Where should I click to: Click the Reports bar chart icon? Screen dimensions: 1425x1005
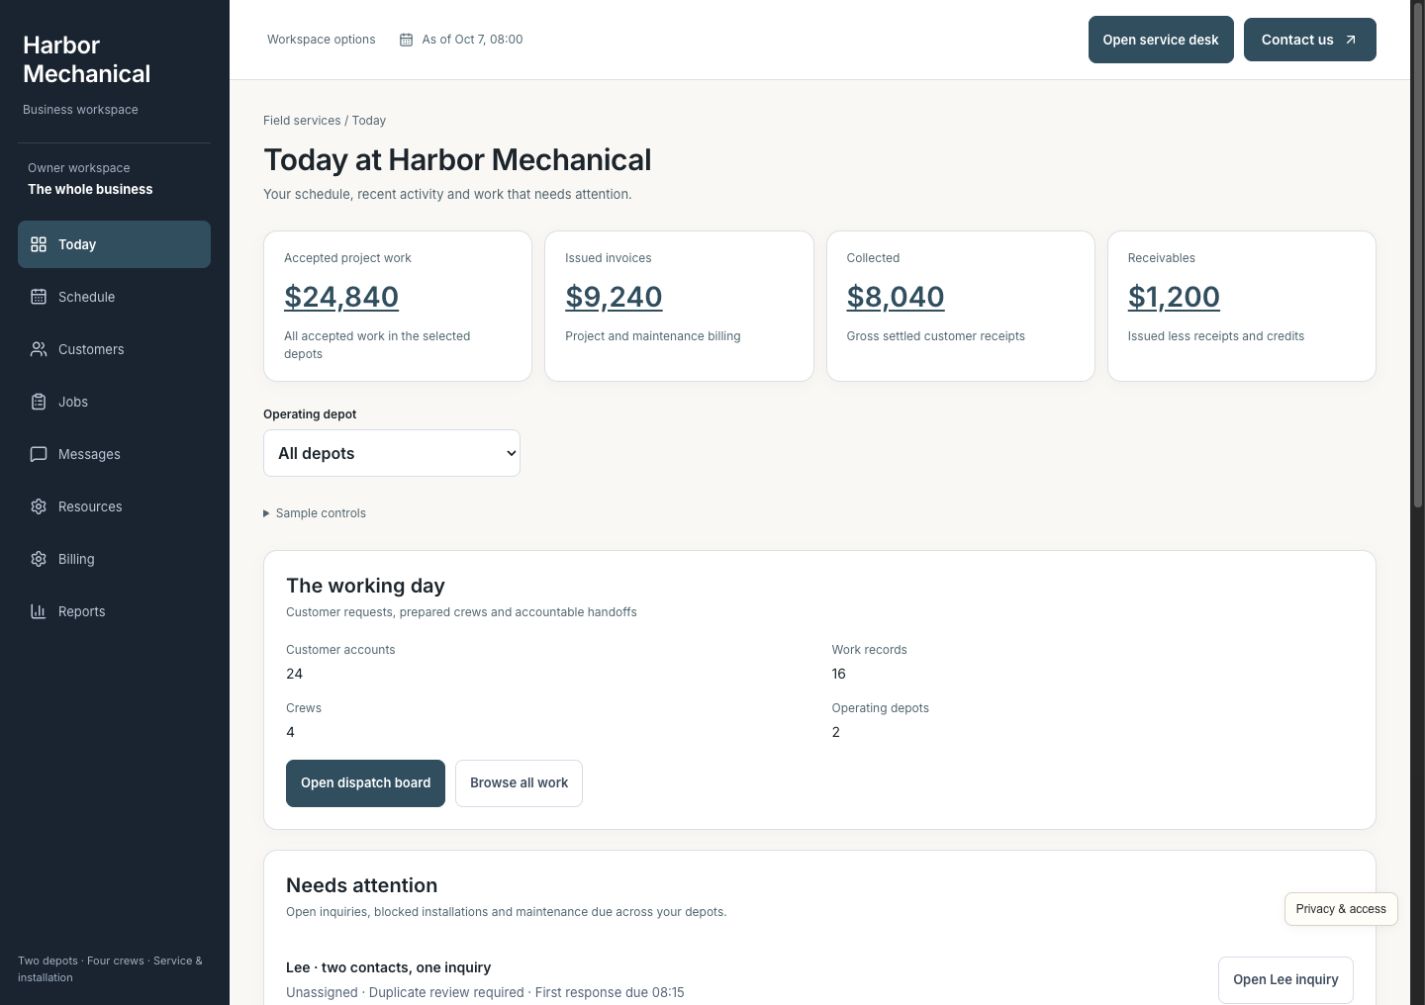coord(38,611)
